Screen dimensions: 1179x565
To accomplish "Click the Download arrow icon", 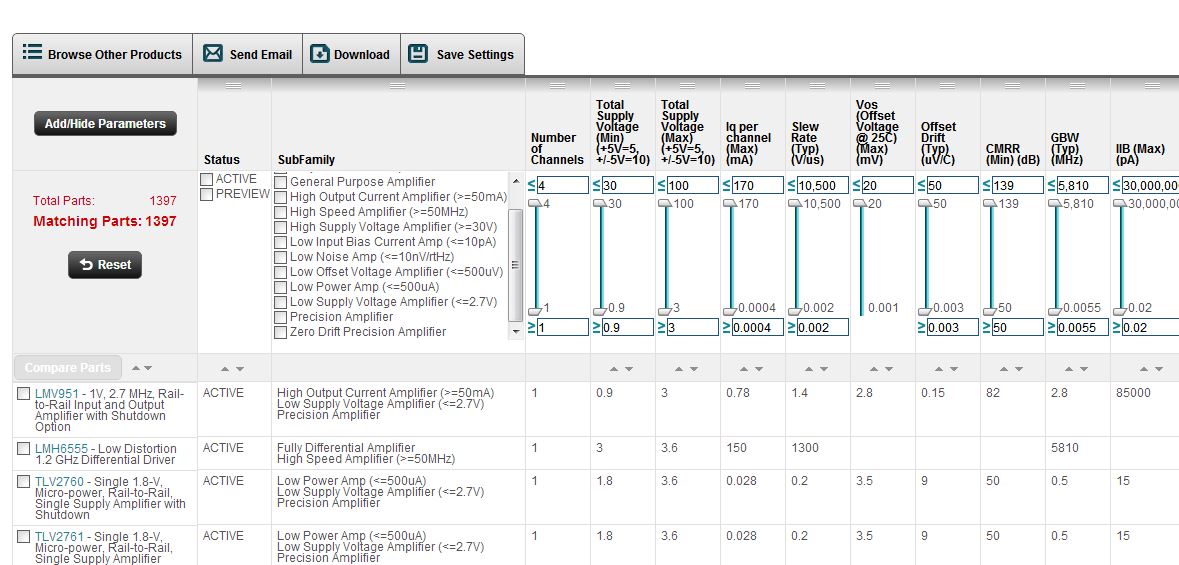I will click(x=320, y=53).
